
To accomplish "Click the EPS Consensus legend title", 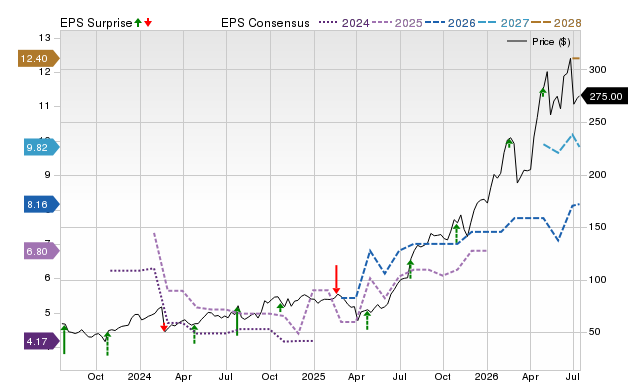I will coord(265,23).
